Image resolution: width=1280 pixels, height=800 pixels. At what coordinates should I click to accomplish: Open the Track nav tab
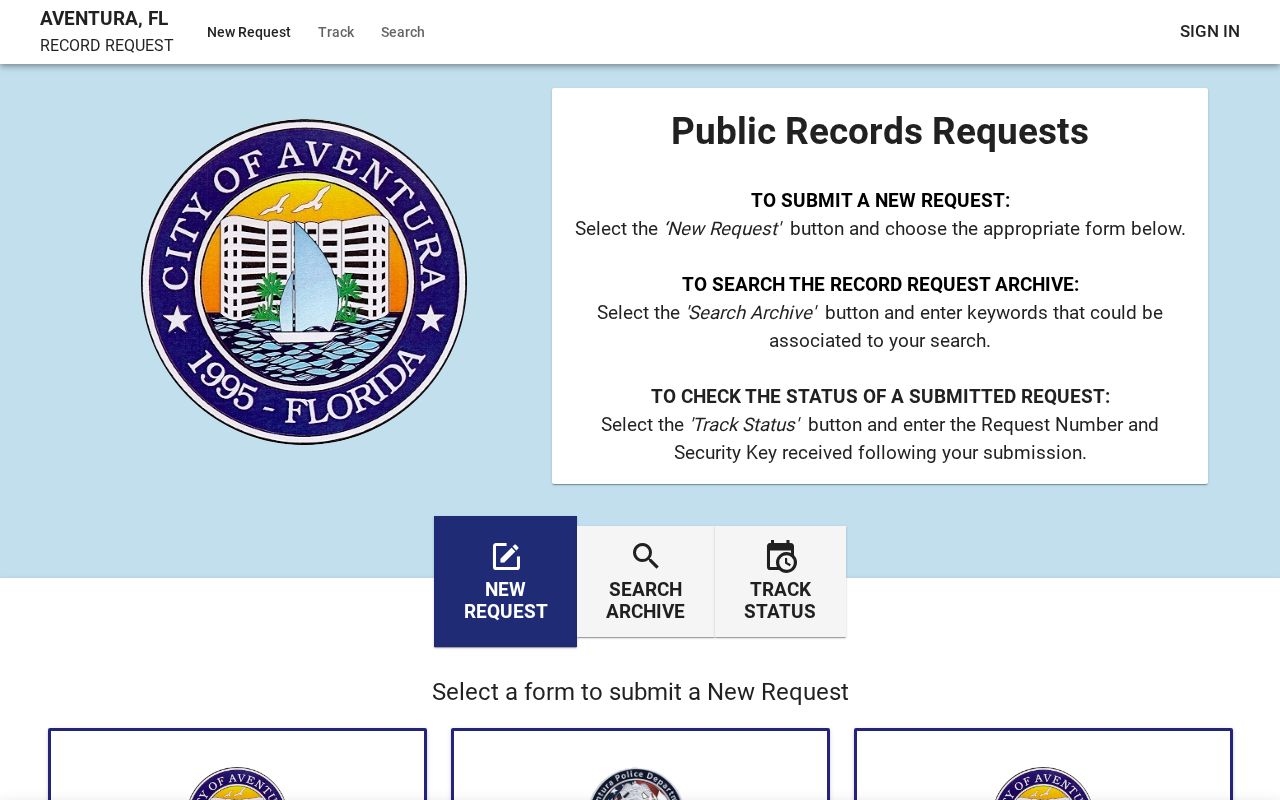[x=336, y=32]
